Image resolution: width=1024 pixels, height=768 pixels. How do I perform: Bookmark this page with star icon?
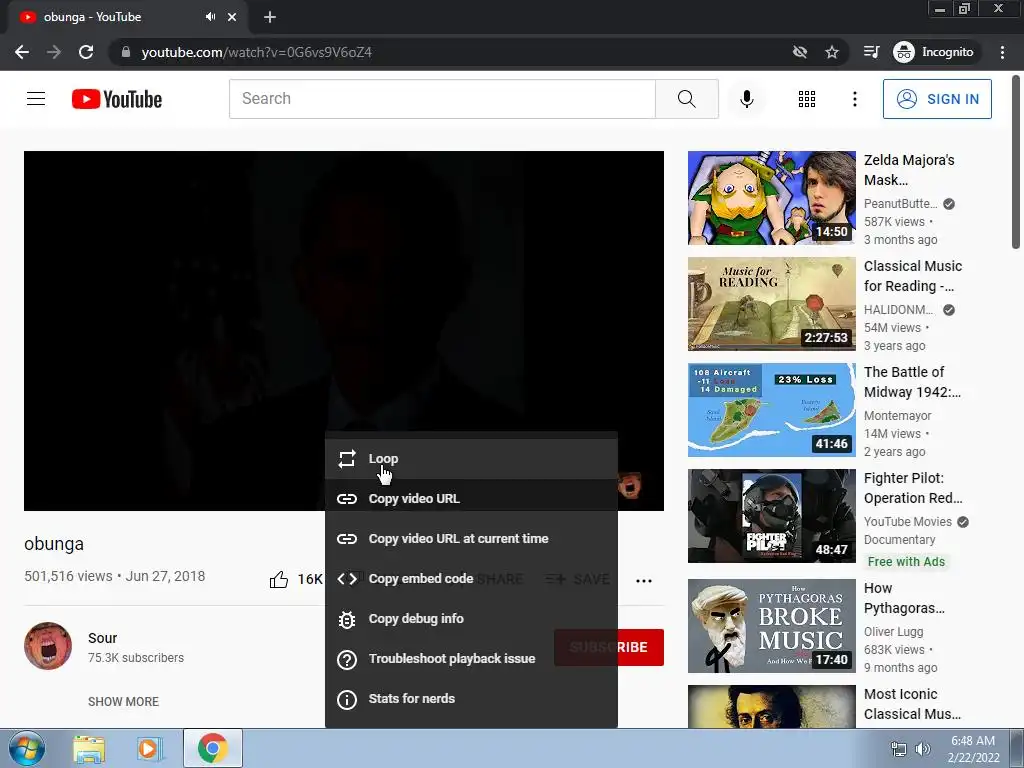click(x=831, y=52)
